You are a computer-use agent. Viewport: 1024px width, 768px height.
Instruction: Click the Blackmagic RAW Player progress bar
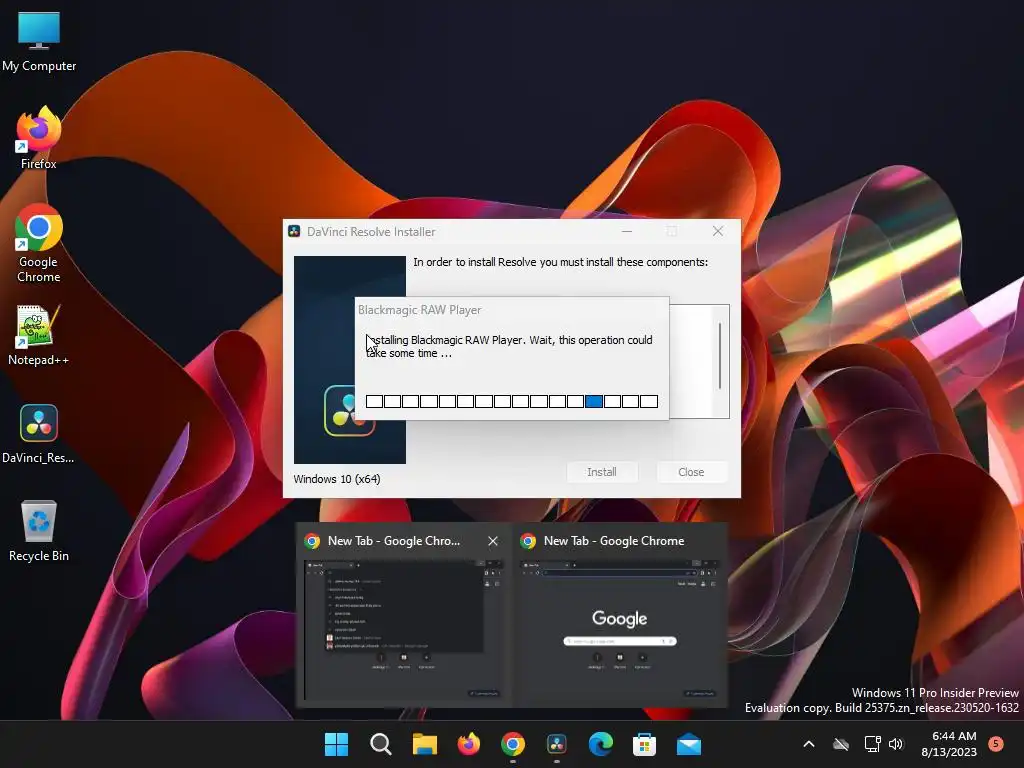pyautogui.click(x=512, y=401)
